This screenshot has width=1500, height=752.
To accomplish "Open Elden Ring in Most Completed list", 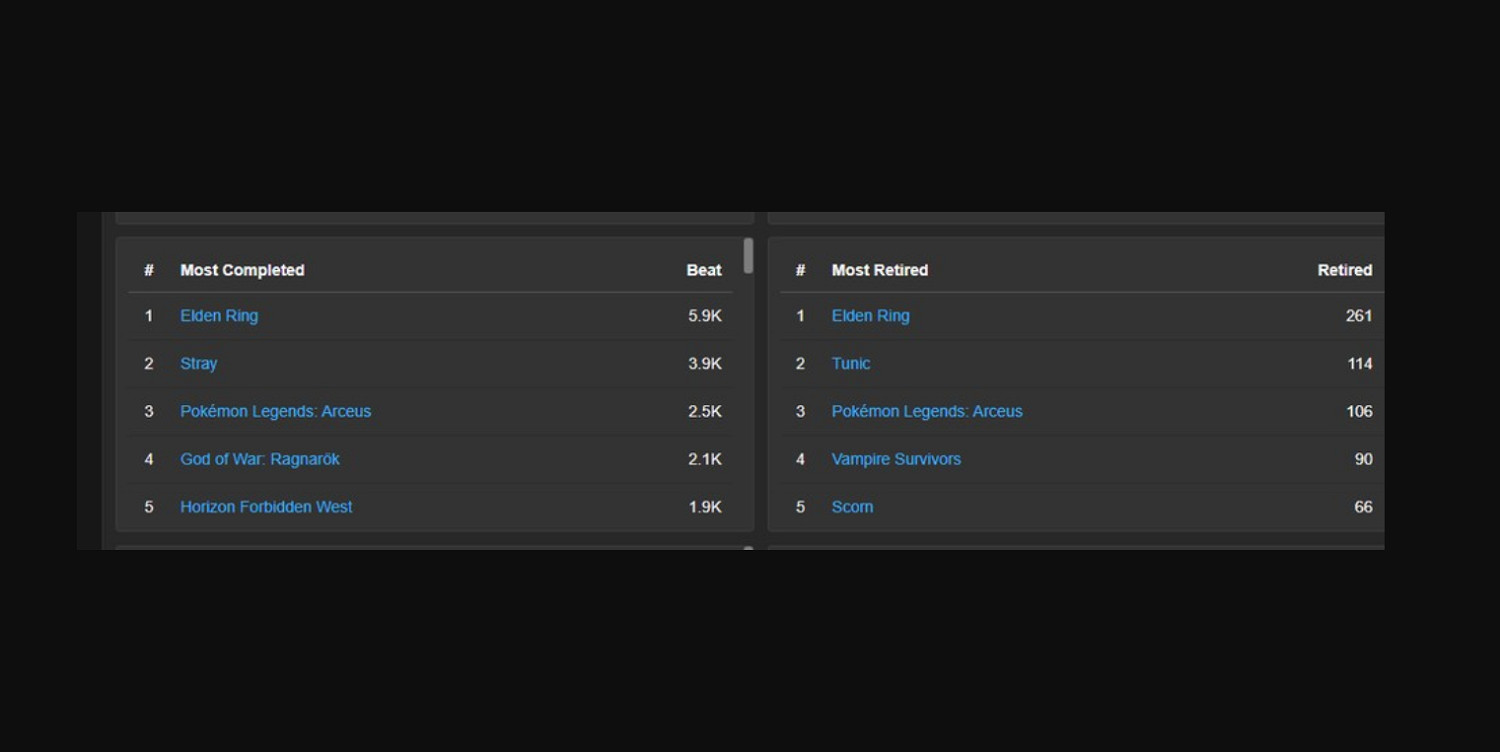I will pos(219,316).
